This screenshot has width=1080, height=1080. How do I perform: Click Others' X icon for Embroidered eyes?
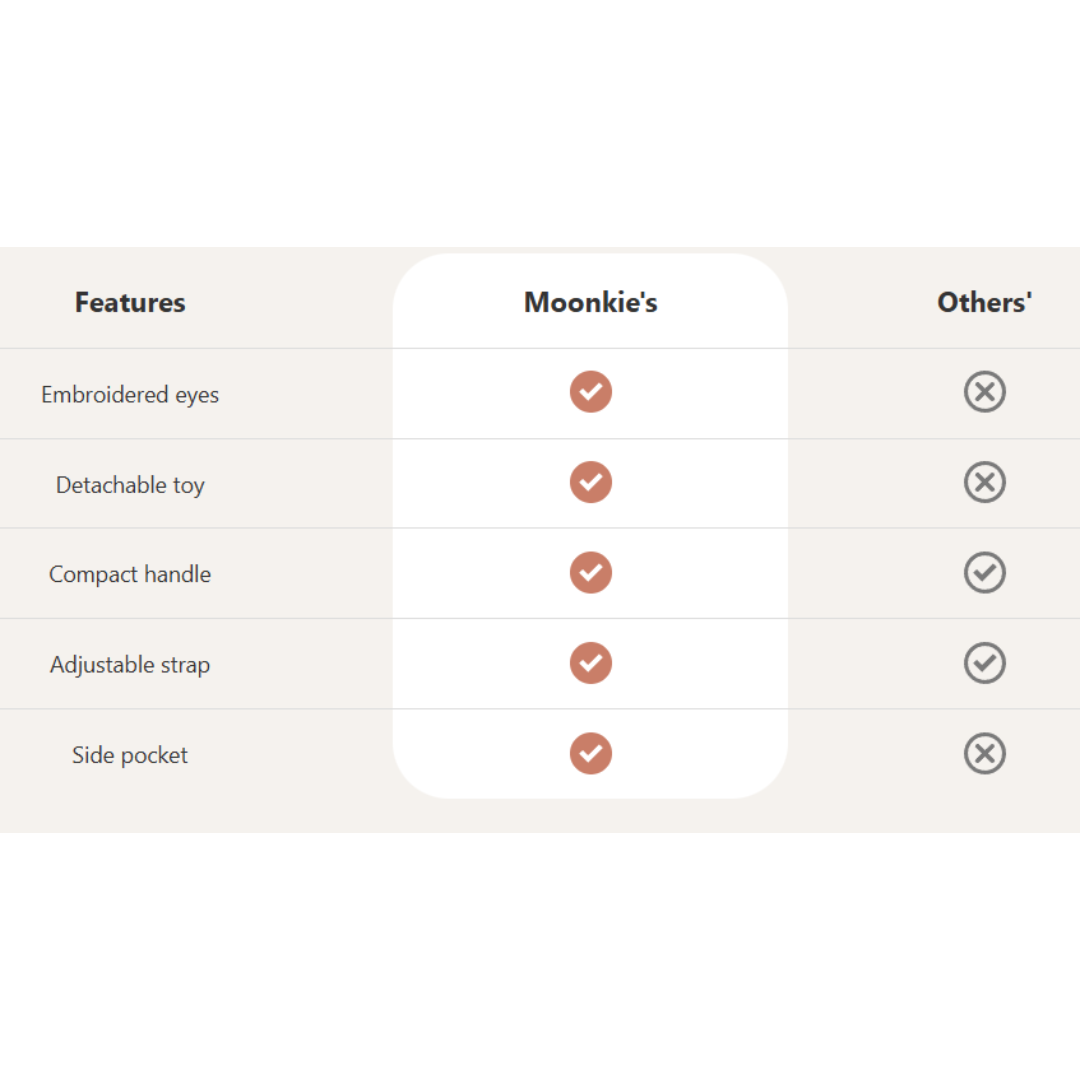pyautogui.click(x=985, y=392)
